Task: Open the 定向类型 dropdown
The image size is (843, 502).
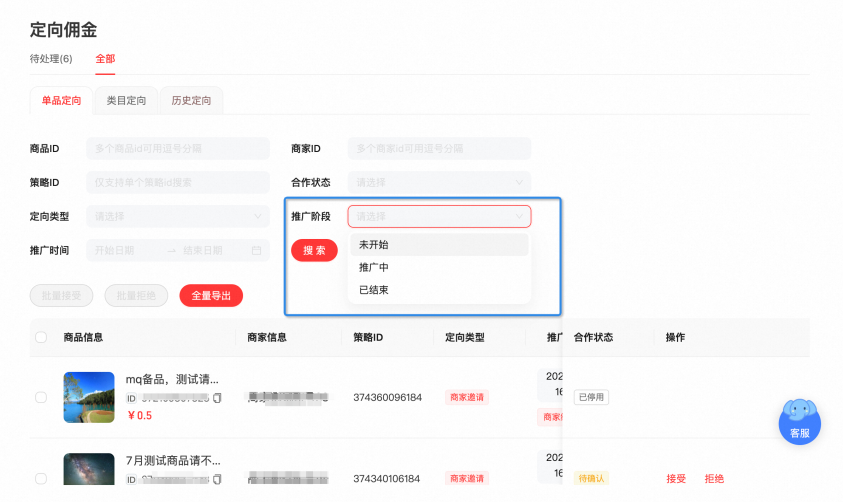Action: click(x=178, y=217)
